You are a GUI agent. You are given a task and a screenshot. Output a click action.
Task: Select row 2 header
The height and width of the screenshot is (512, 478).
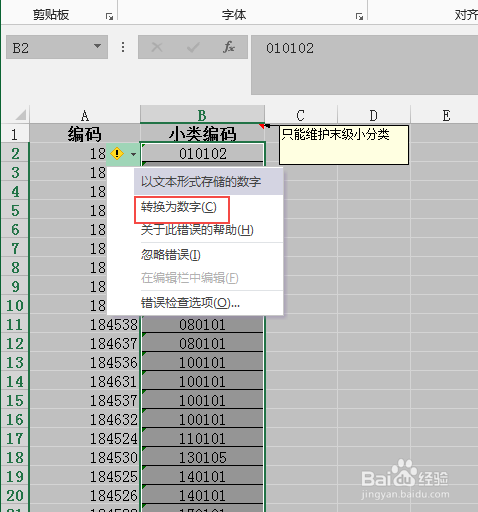(x=15, y=153)
